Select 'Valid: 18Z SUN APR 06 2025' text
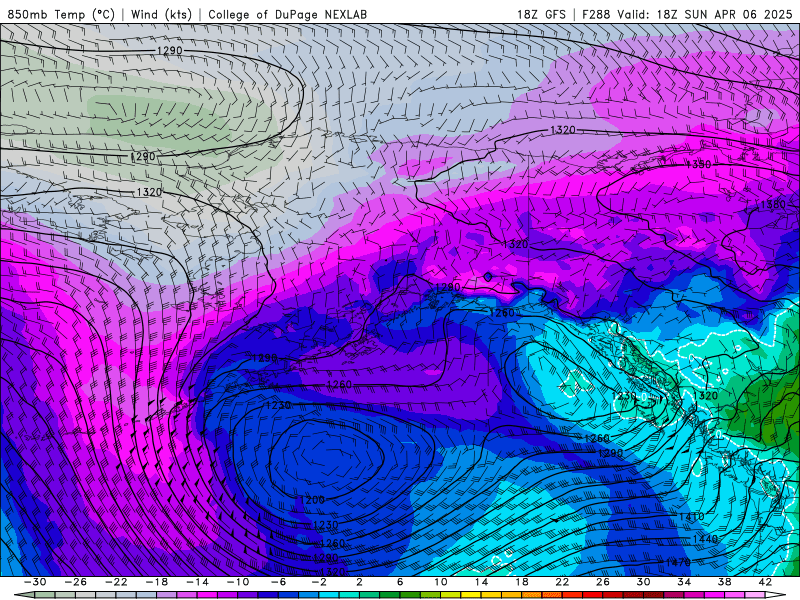Viewport: 800px width, 600px height. click(x=705, y=14)
